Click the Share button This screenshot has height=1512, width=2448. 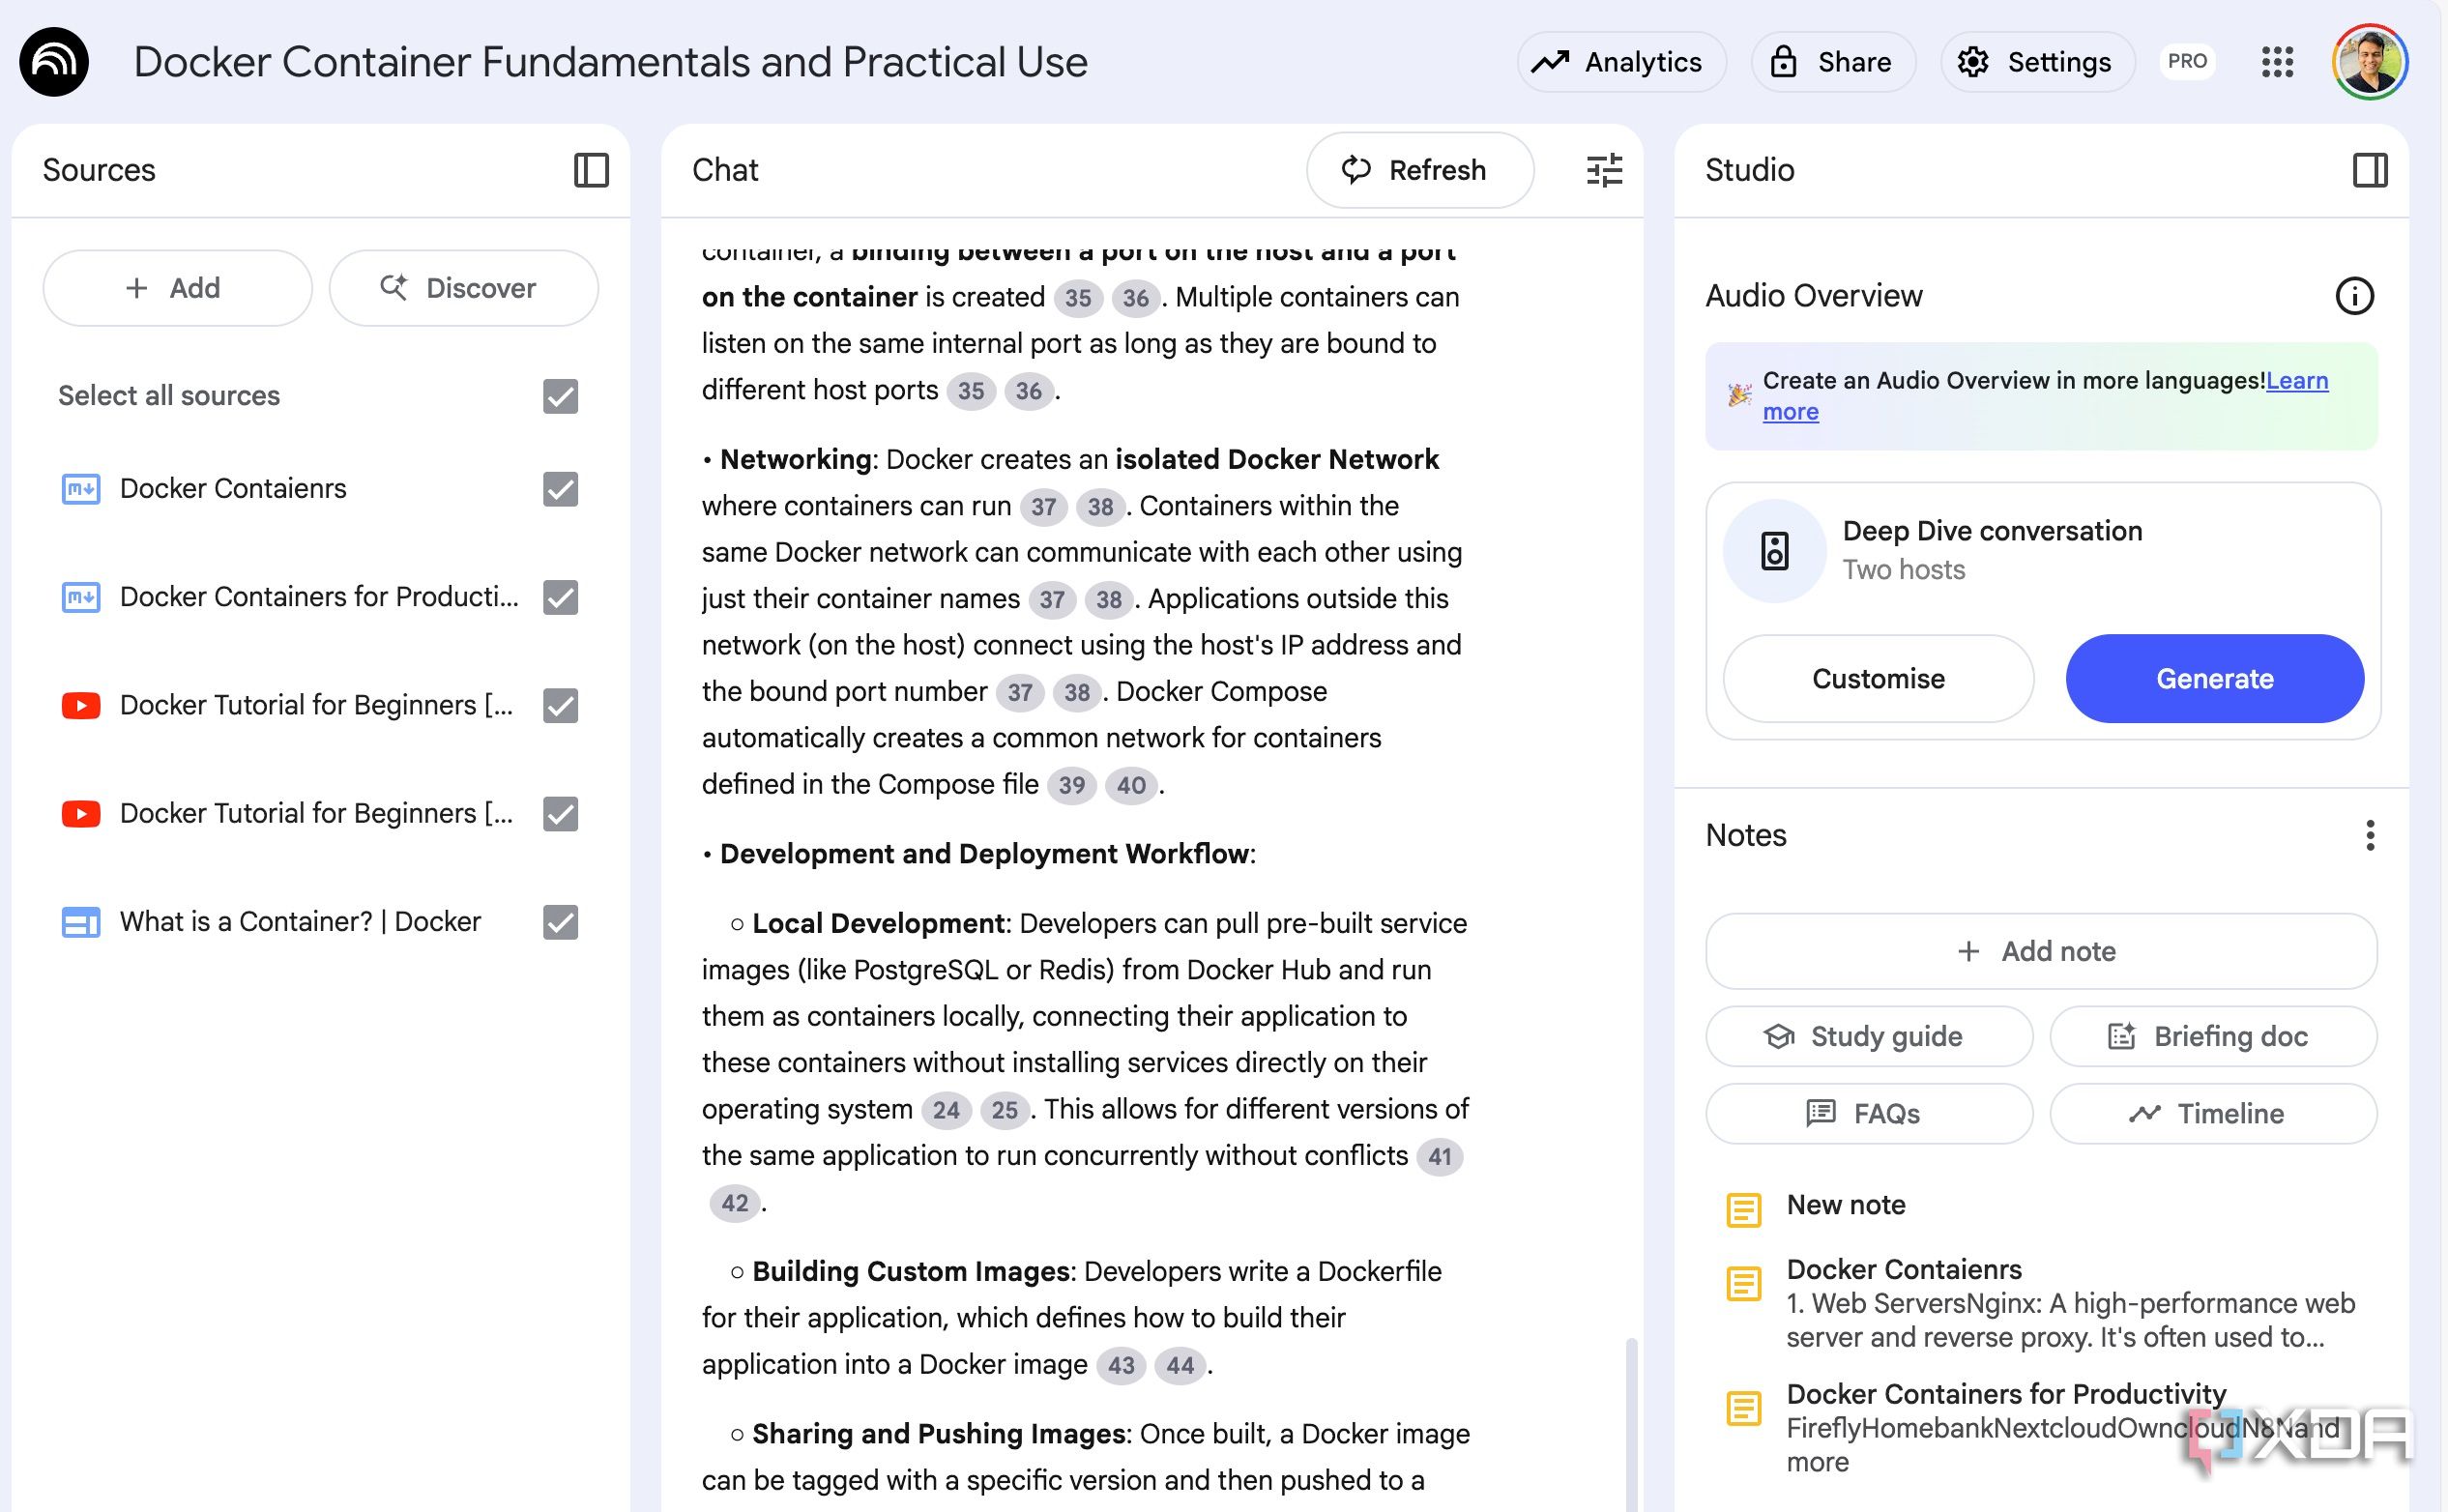(1833, 62)
